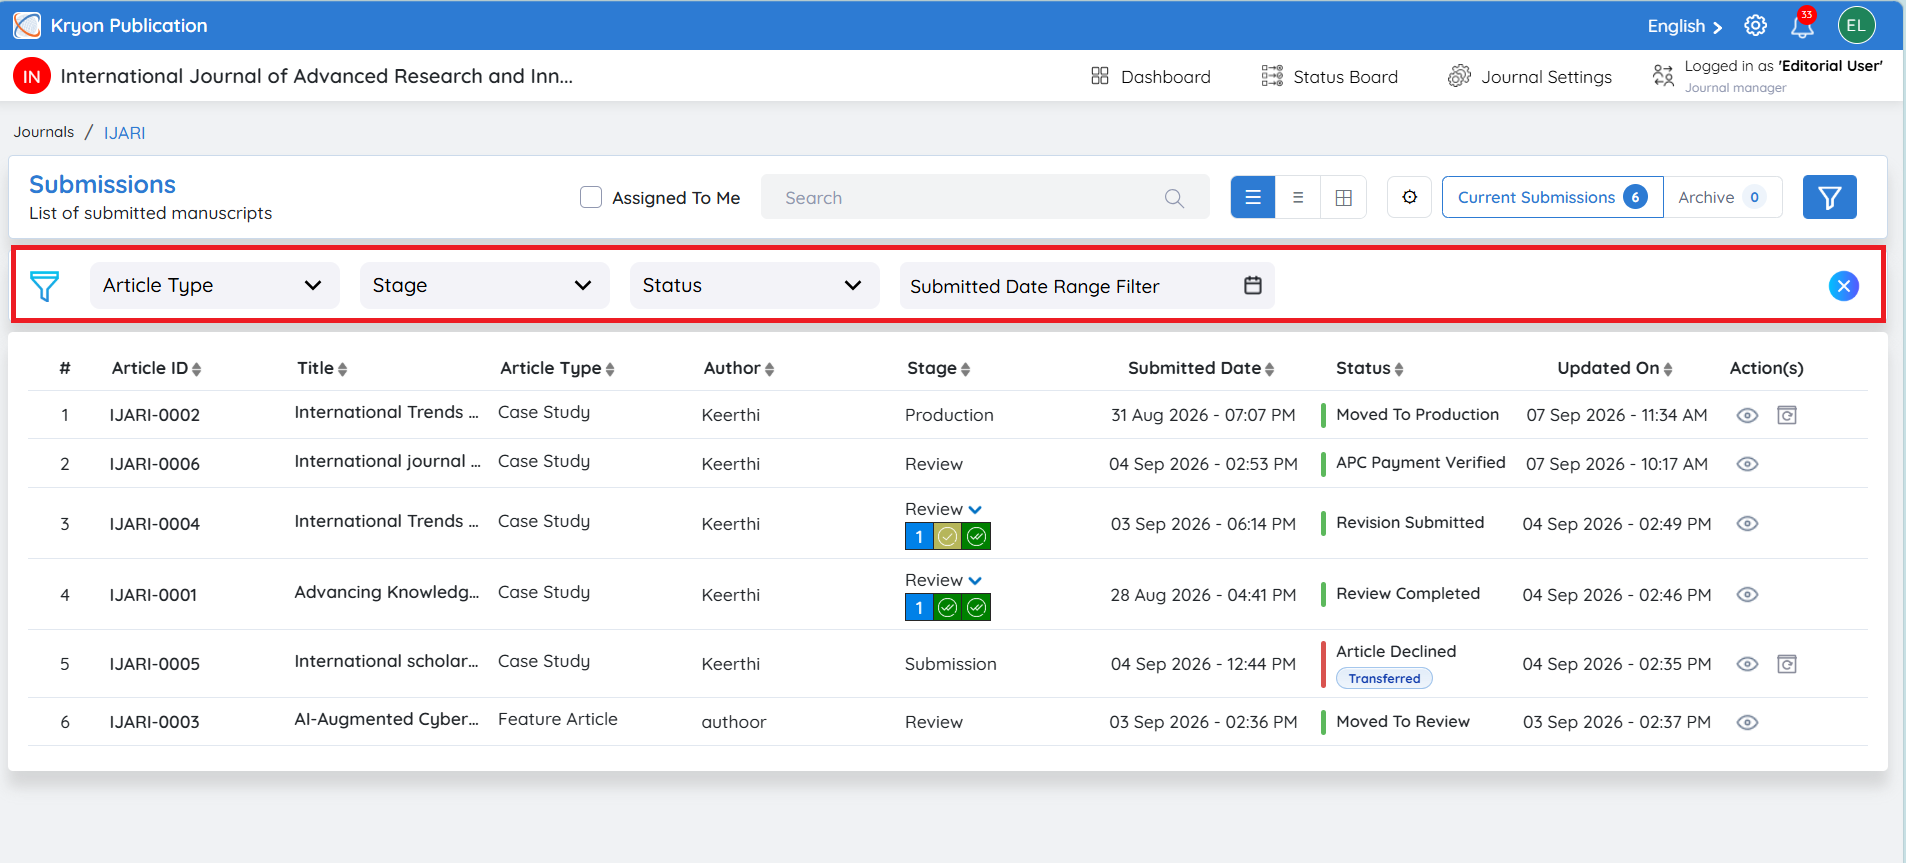Image resolution: width=1906 pixels, height=863 pixels.
Task: Open the English language selector
Action: click(x=1685, y=26)
